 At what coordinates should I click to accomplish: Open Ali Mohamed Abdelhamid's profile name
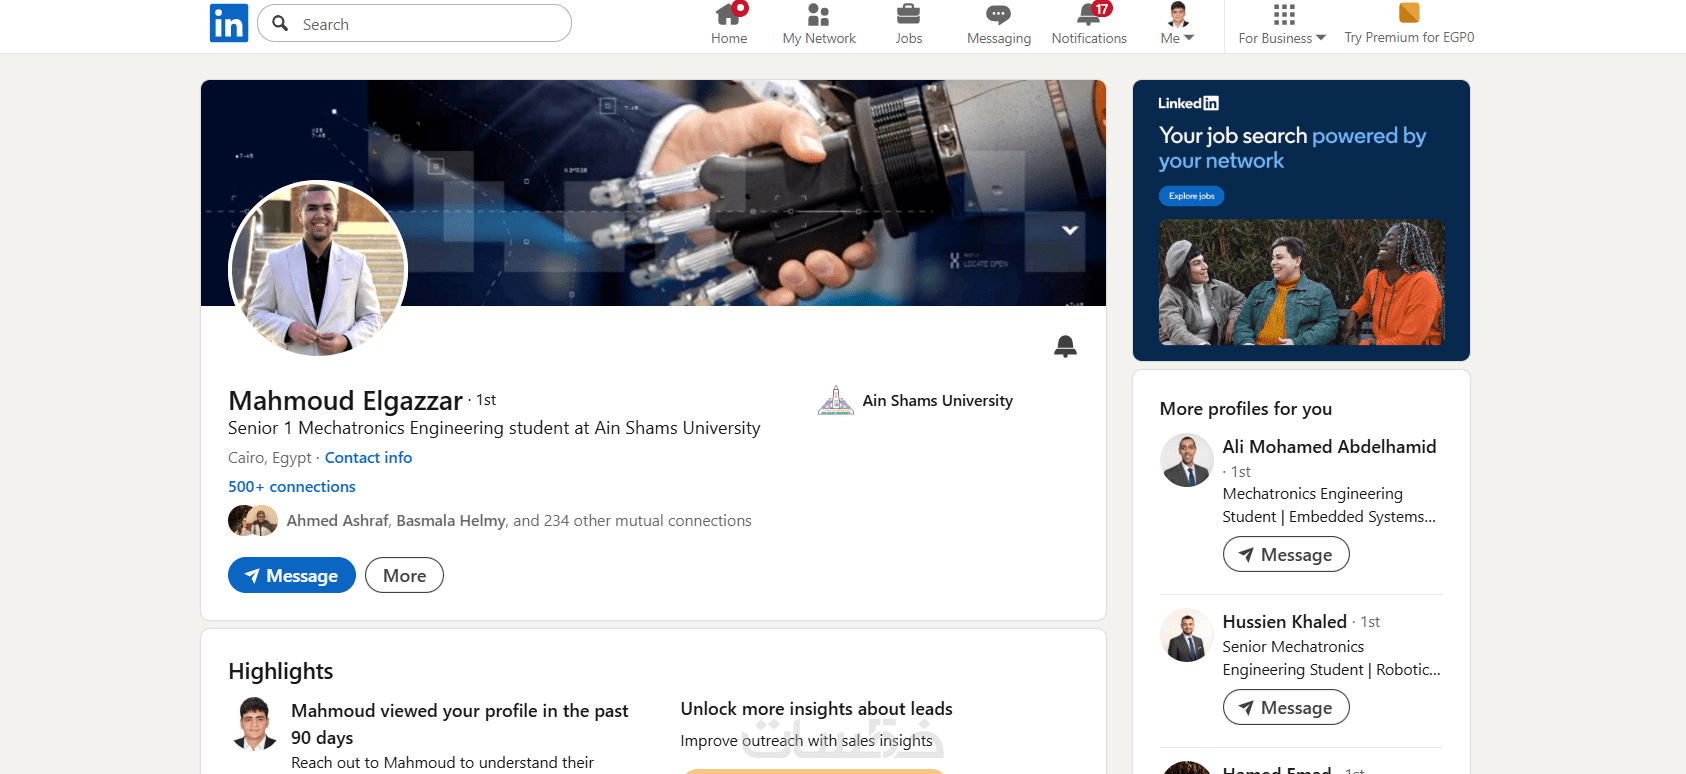tap(1329, 446)
